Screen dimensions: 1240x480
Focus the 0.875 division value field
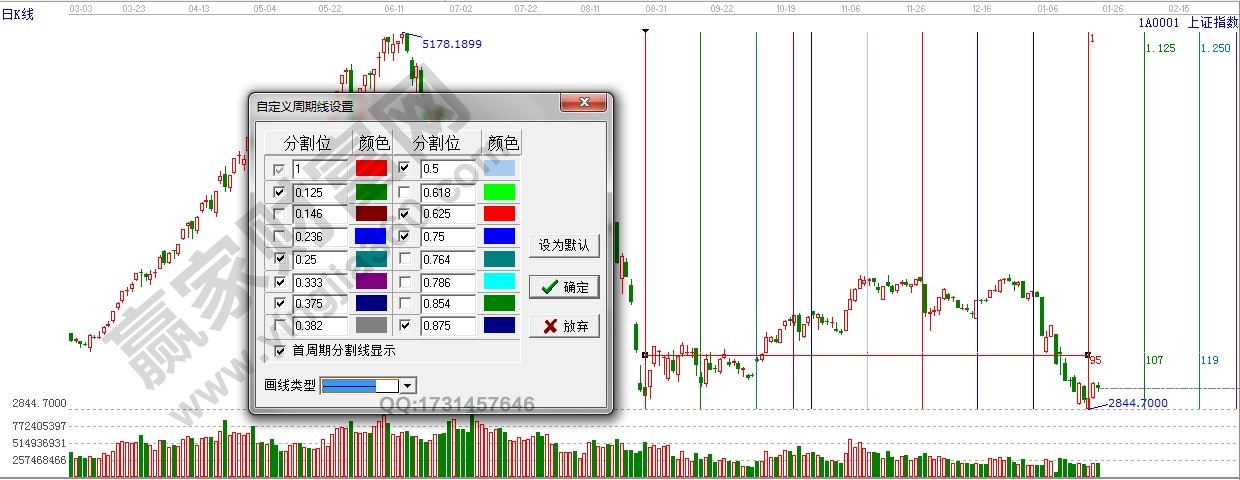click(447, 325)
